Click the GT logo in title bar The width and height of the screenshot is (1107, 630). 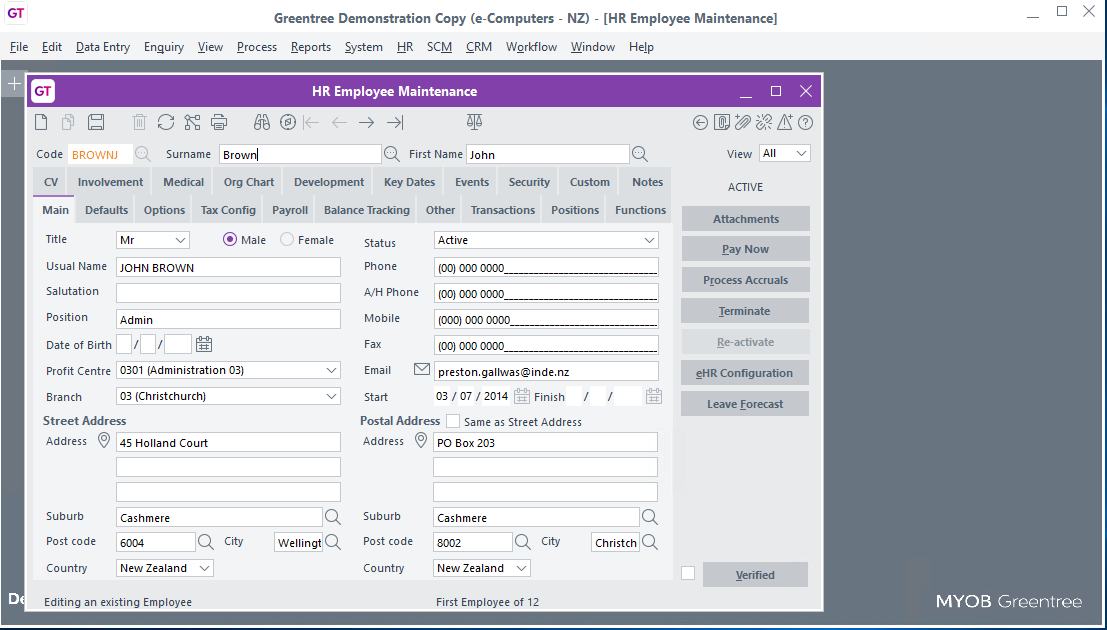click(x=43, y=91)
